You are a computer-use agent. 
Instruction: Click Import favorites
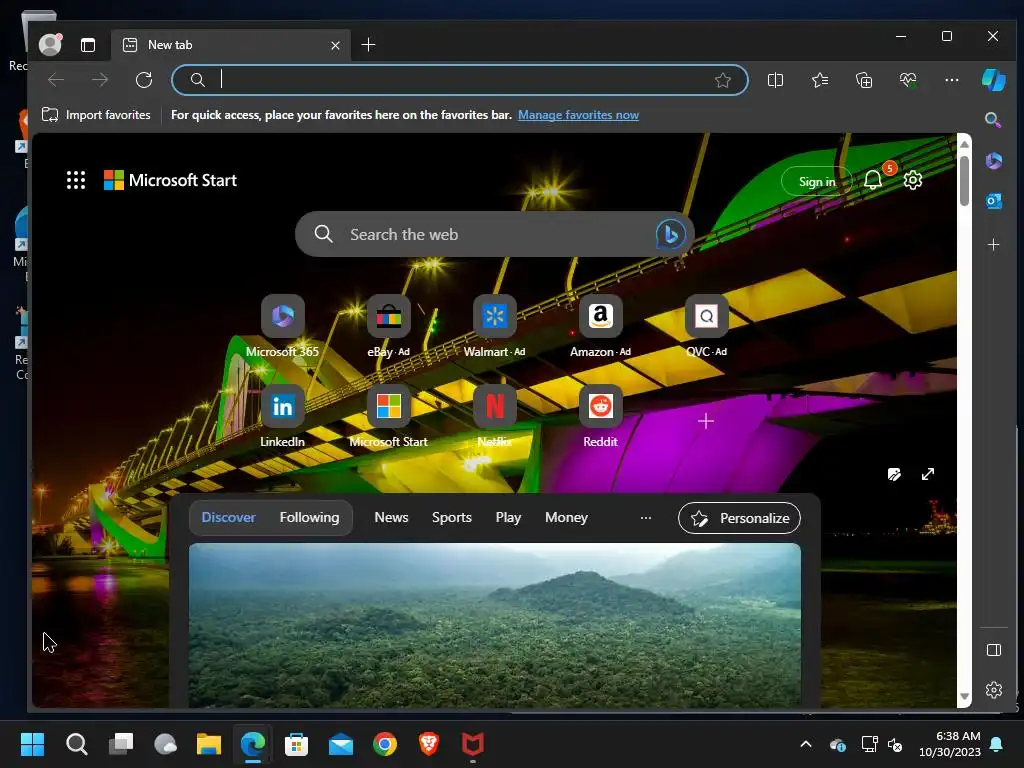point(96,115)
